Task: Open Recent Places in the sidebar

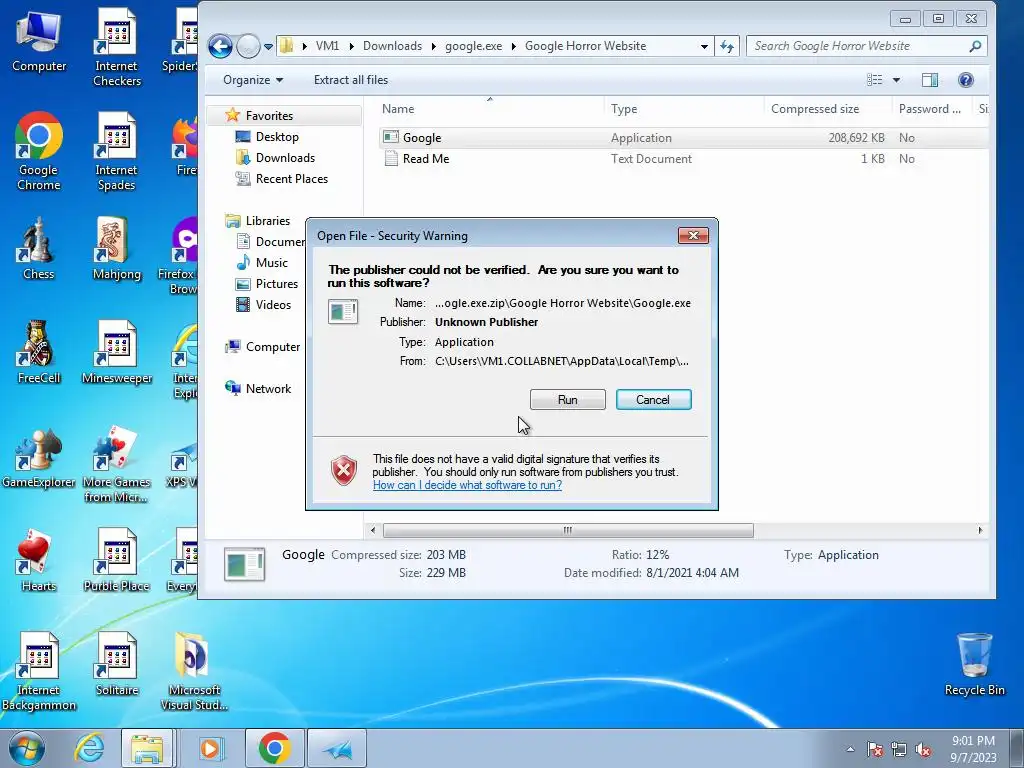Action: (x=291, y=178)
